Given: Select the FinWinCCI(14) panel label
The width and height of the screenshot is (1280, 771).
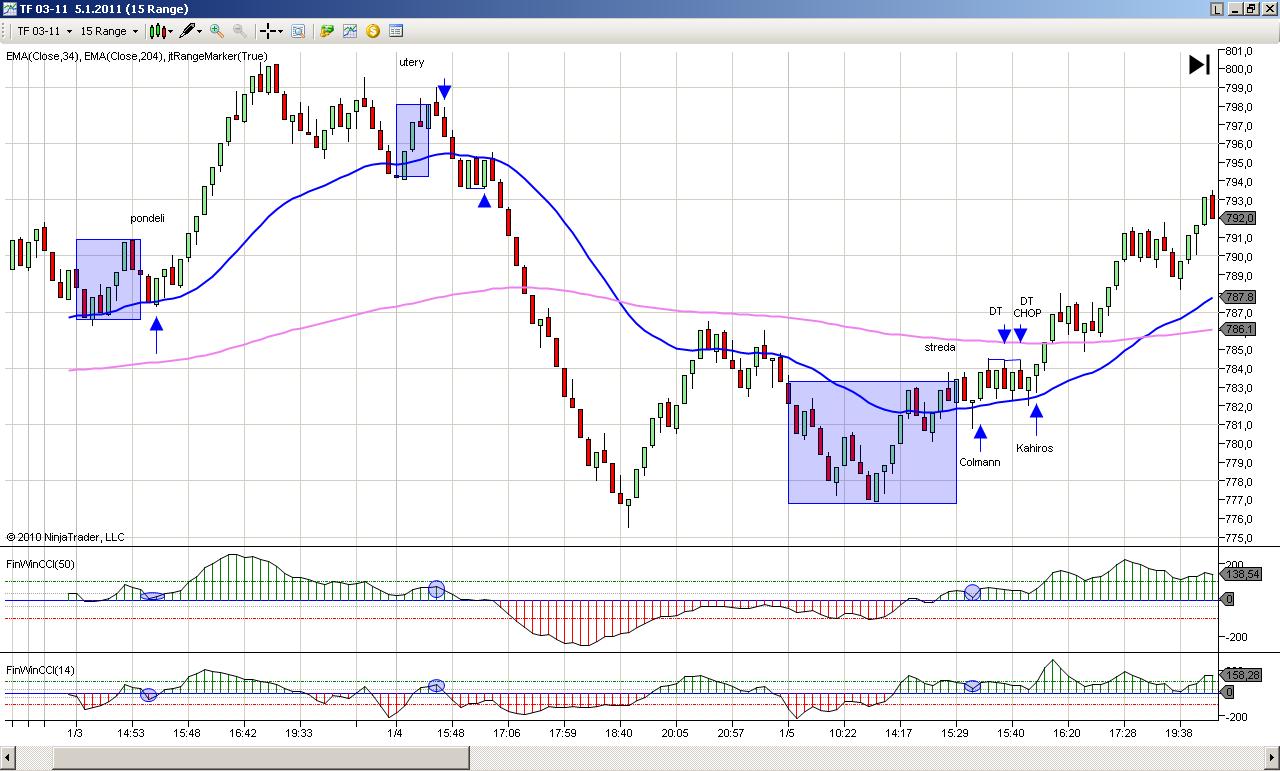Looking at the screenshot, I should (41, 670).
